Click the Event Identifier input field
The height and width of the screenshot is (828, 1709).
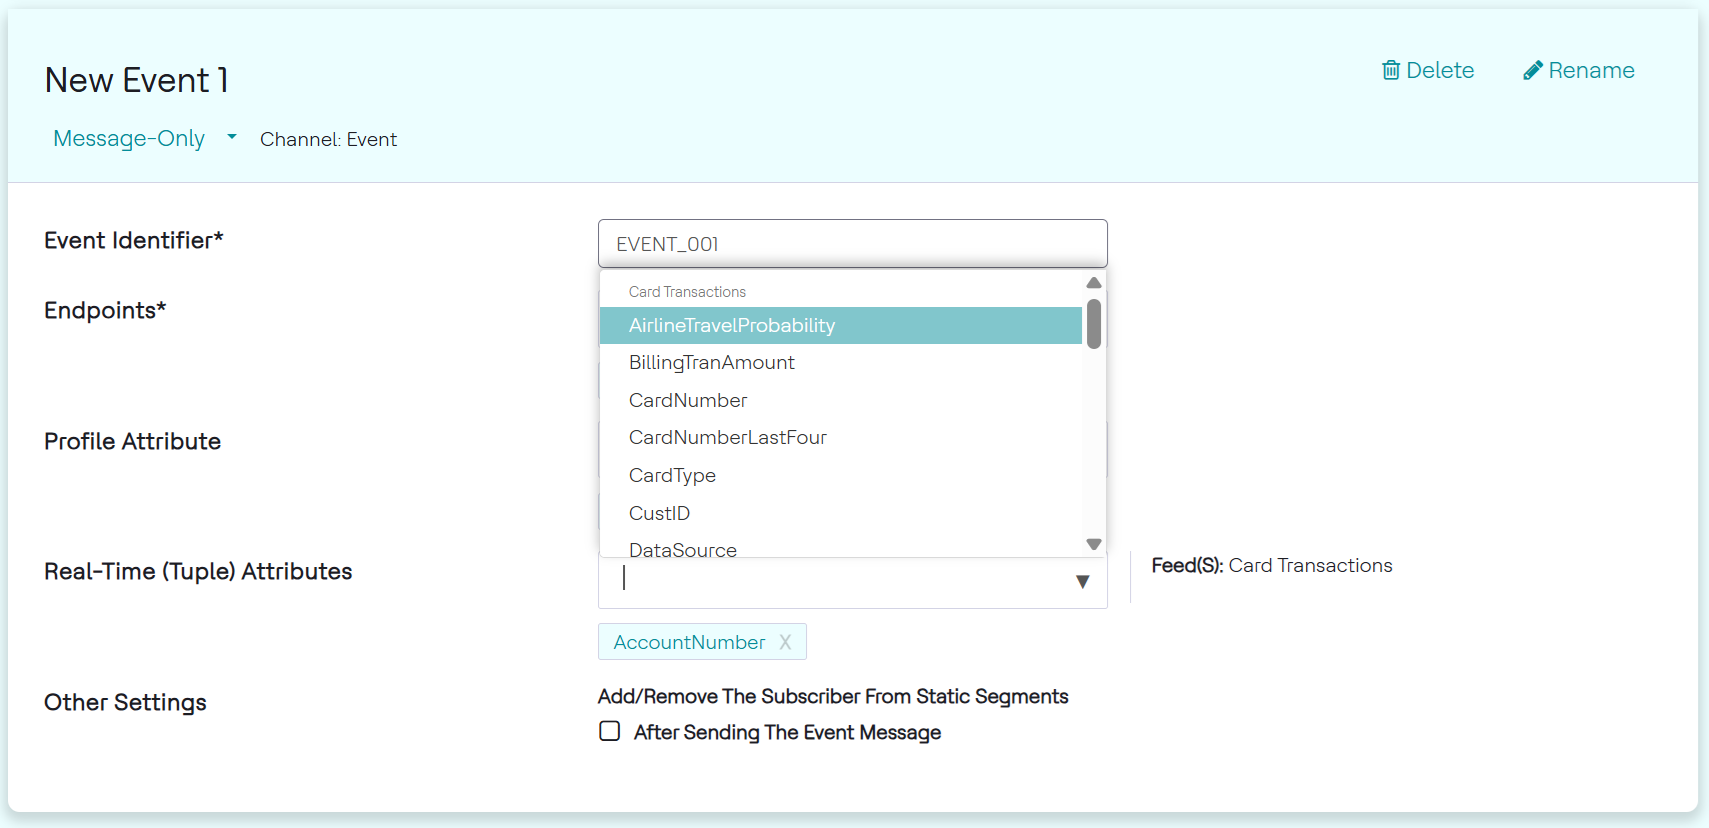pos(852,244)
